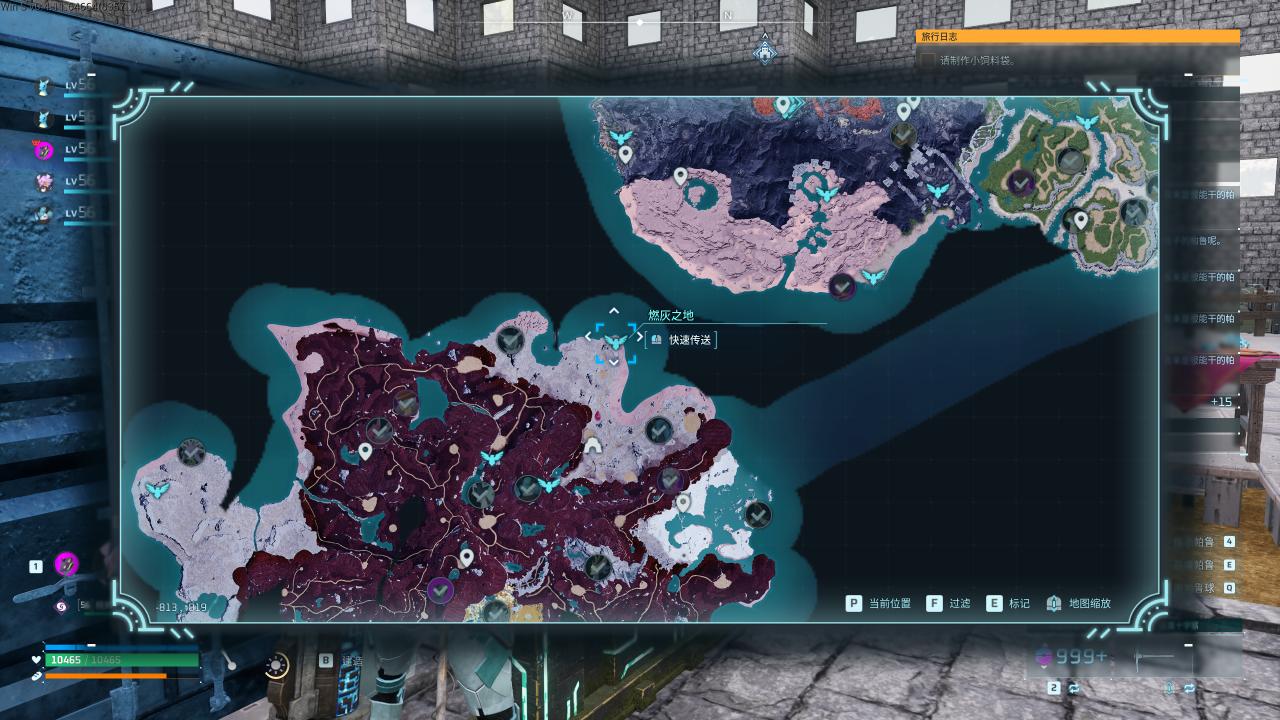Select party Pal portrait with magenta ring

coord(44,151)
